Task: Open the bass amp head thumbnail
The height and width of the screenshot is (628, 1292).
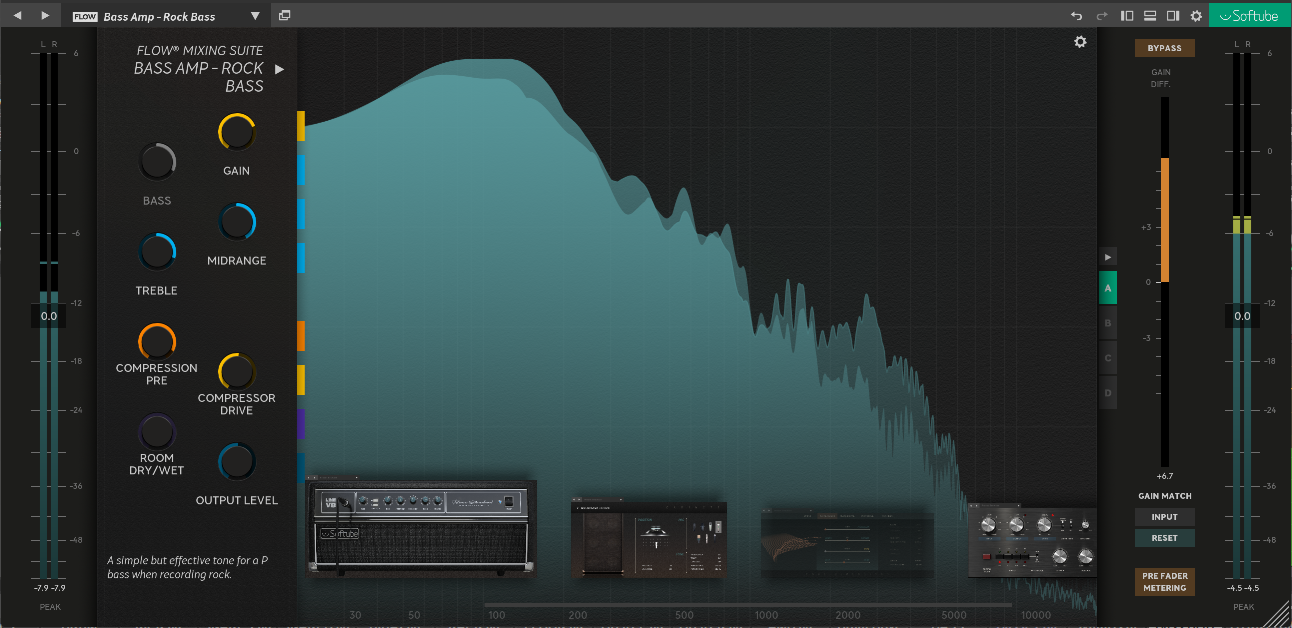Action: click(421, 528)
